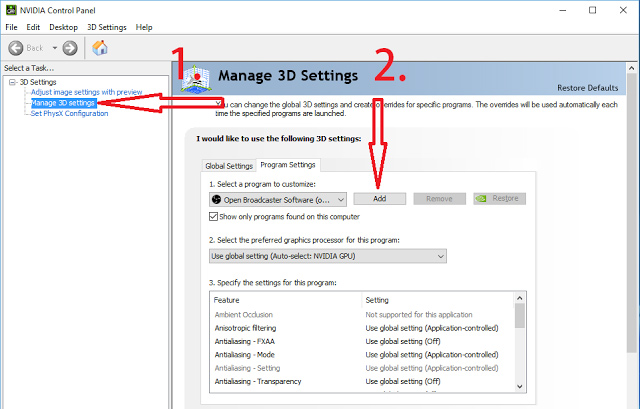The image size is (640, 409).
Task: Click the Home icon in the toolbar
Action: click(100, 48)
